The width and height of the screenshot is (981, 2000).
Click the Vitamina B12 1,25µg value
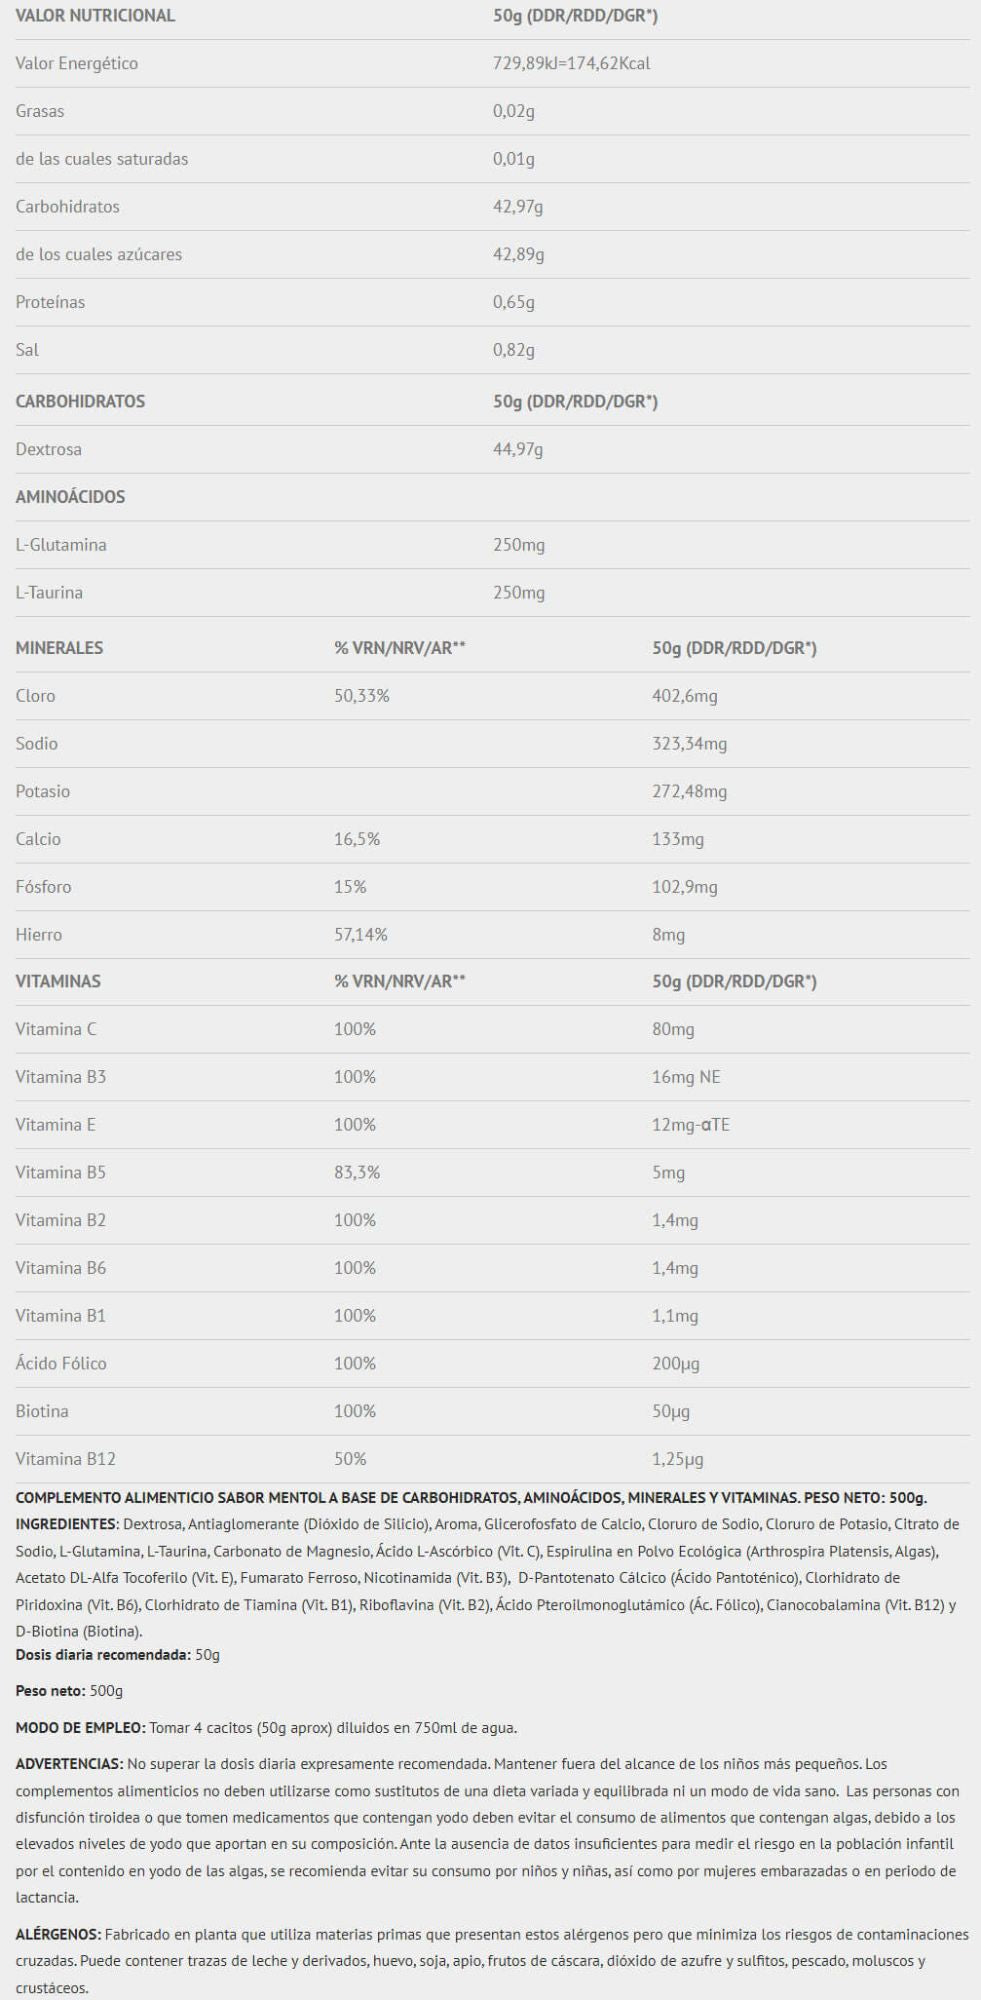678,1460
